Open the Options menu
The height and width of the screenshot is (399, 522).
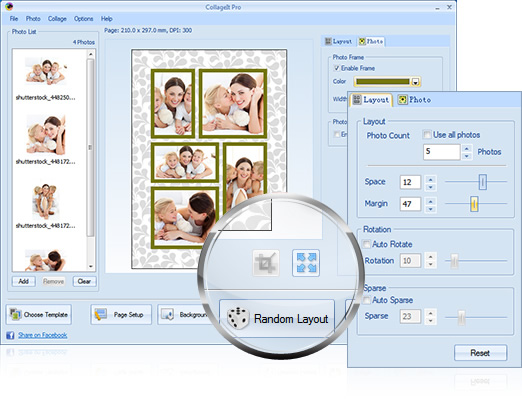coord(83,19)
